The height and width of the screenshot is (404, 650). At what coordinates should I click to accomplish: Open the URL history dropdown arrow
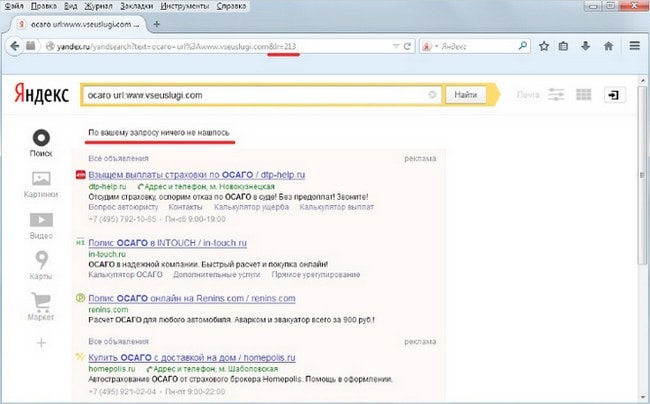(x=396, y=46)
